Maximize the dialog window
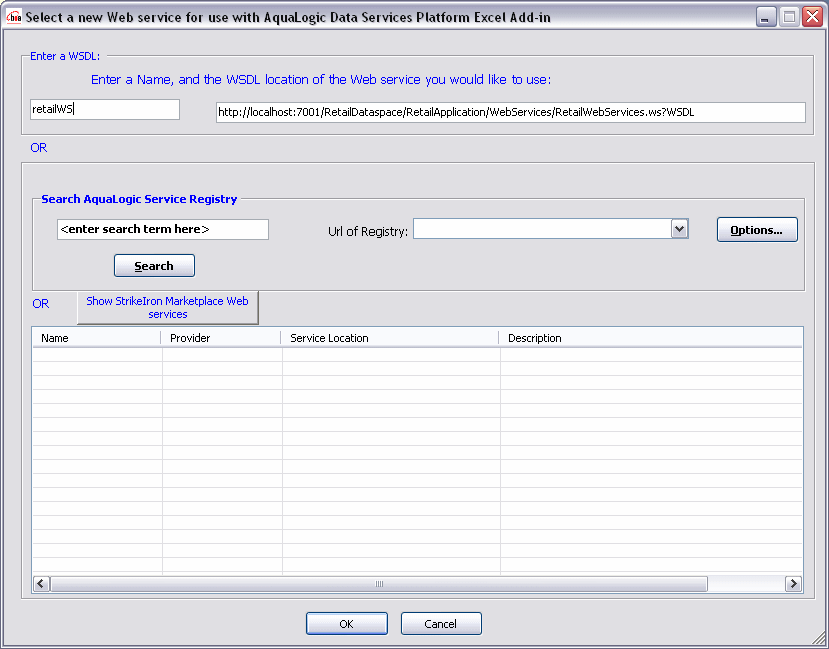Image resolution: width=829 pixels, height=649 pixels. (789, 17)
